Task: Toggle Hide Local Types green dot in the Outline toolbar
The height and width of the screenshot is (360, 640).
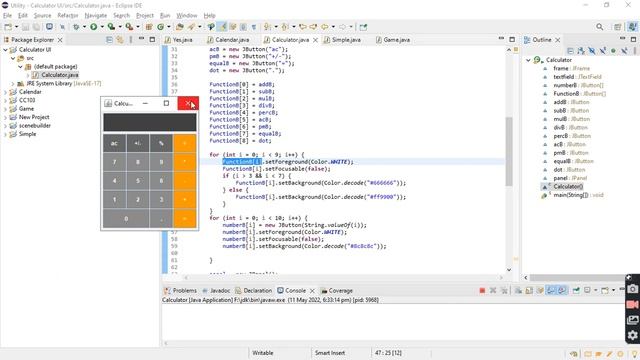Action: pyautogui.click(x=613, y=51)
